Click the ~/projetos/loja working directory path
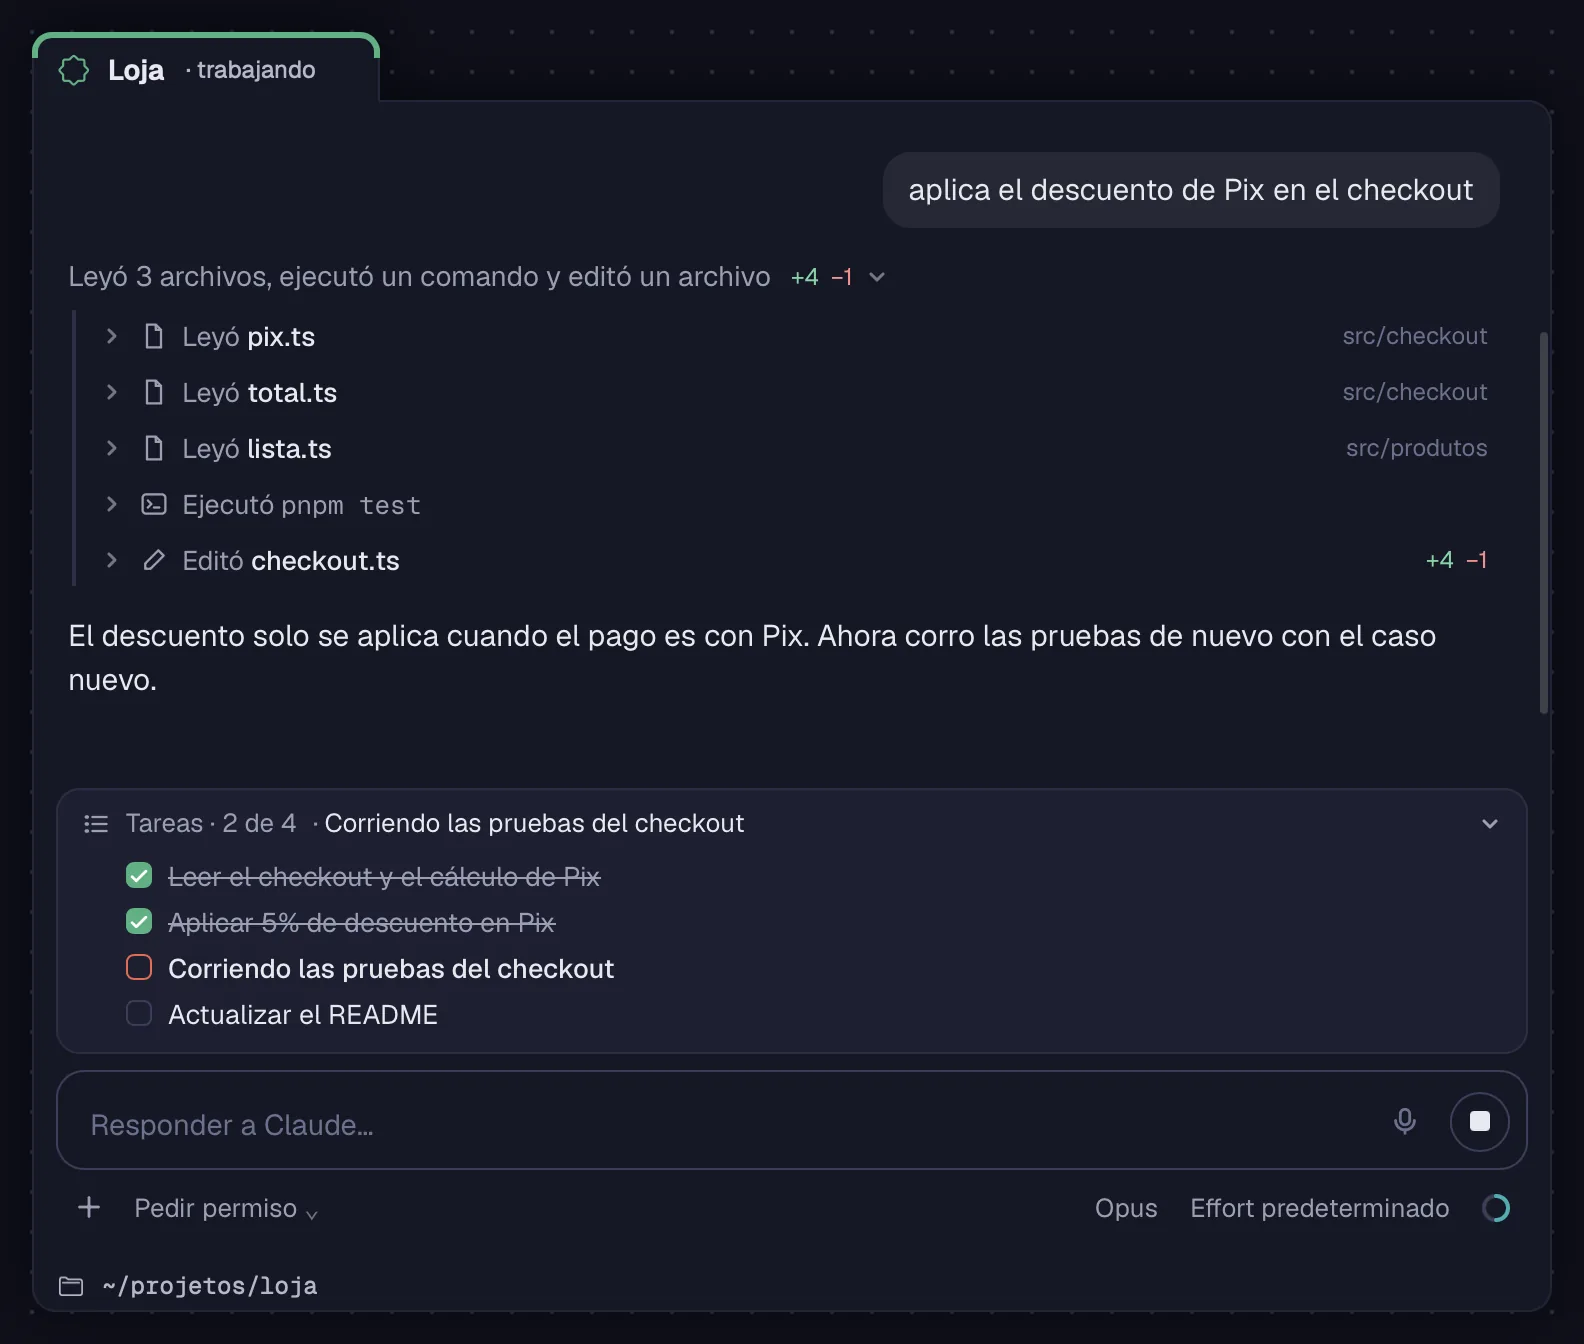The width and height of the screenshot is (1584, 1344). (210, 1286)
